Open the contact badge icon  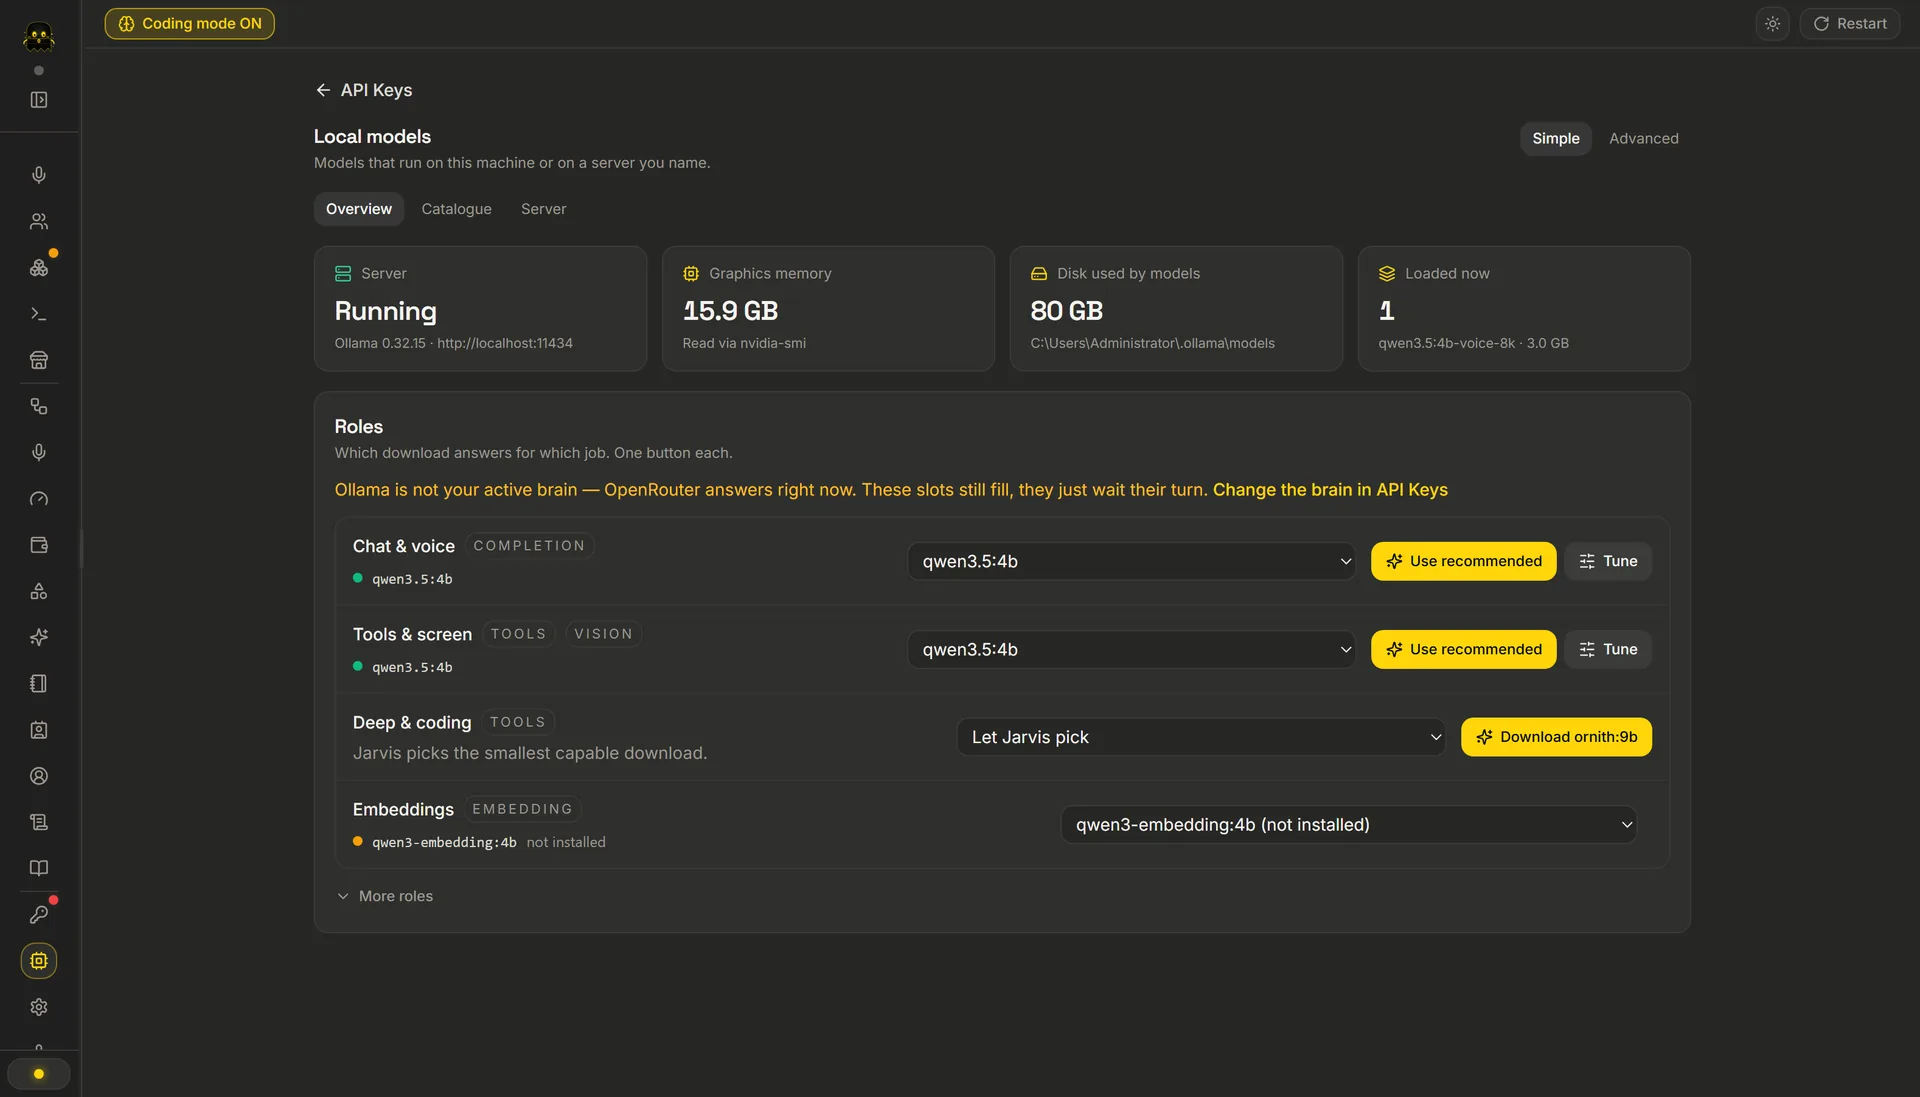(39, 730)
